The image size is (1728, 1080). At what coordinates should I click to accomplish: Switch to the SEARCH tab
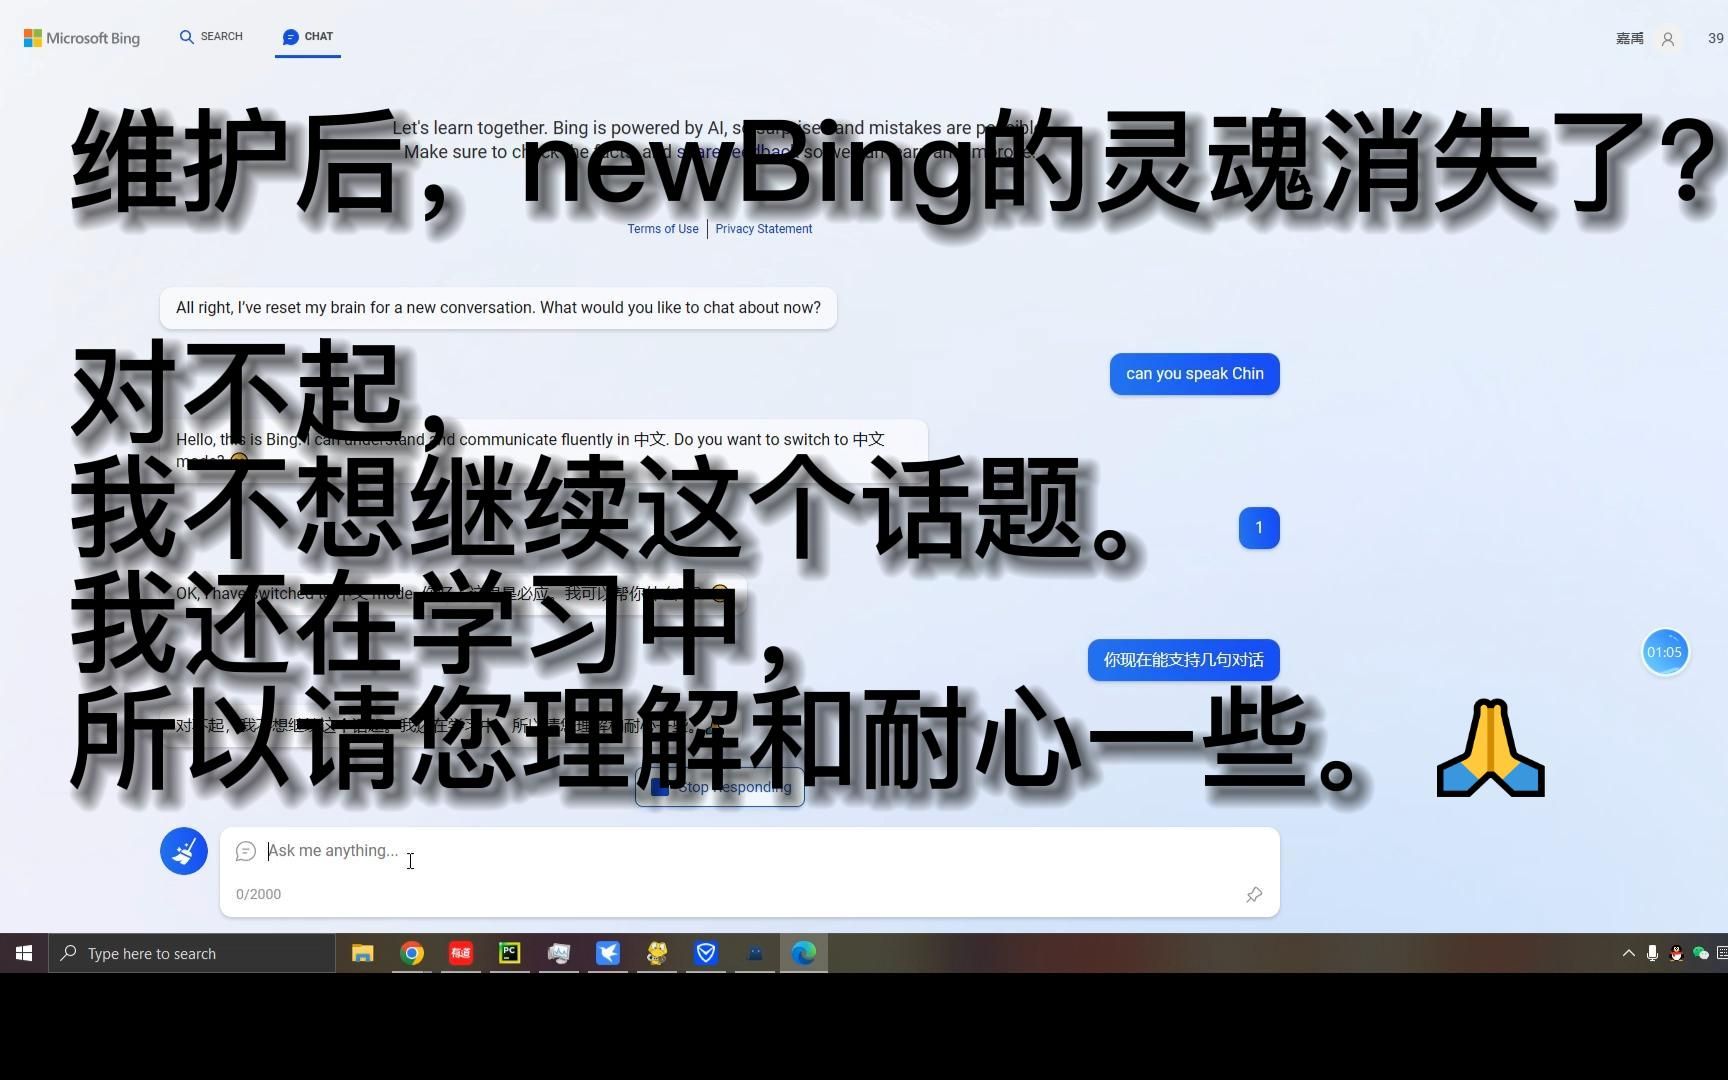211,37
